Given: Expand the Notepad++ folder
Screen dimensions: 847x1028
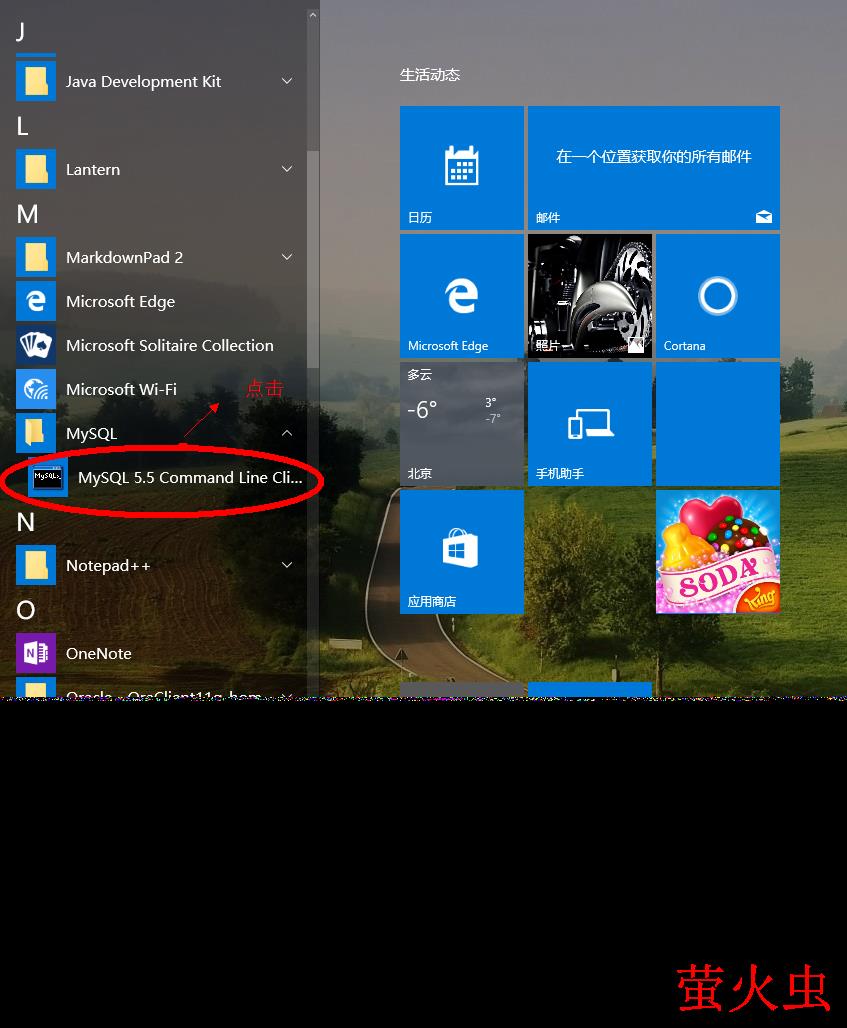Looking at the screenshot, I should (x=287, y=566).
